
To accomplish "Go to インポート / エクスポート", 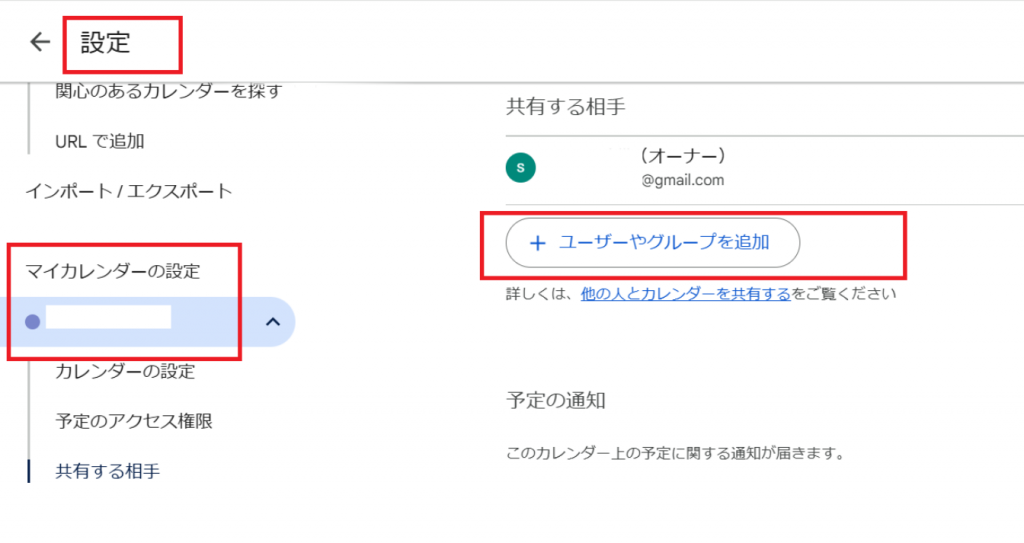I will [129, 191].
